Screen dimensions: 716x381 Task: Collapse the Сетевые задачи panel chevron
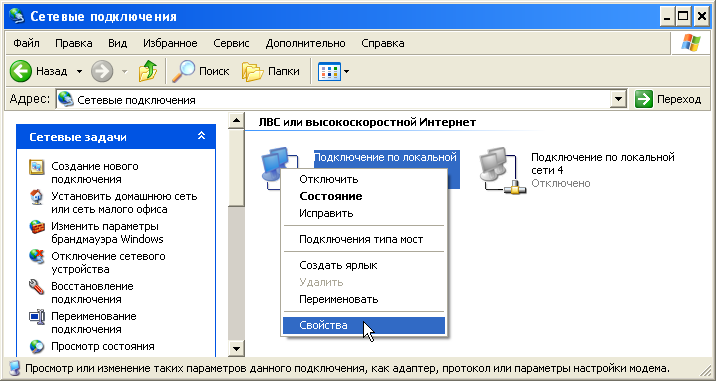tap(201, 136)
